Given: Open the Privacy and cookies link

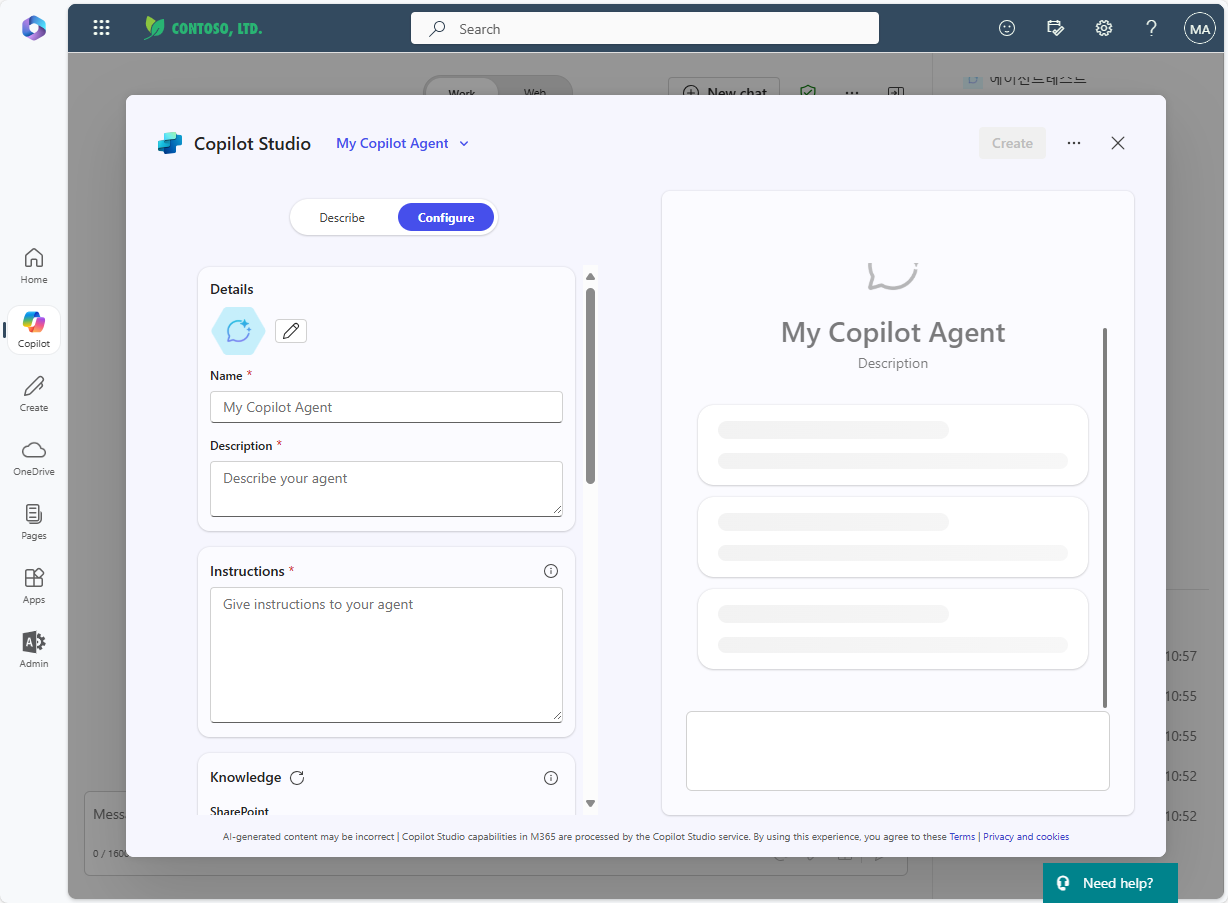Looking at the screenshot, I should coord(1026,837).
